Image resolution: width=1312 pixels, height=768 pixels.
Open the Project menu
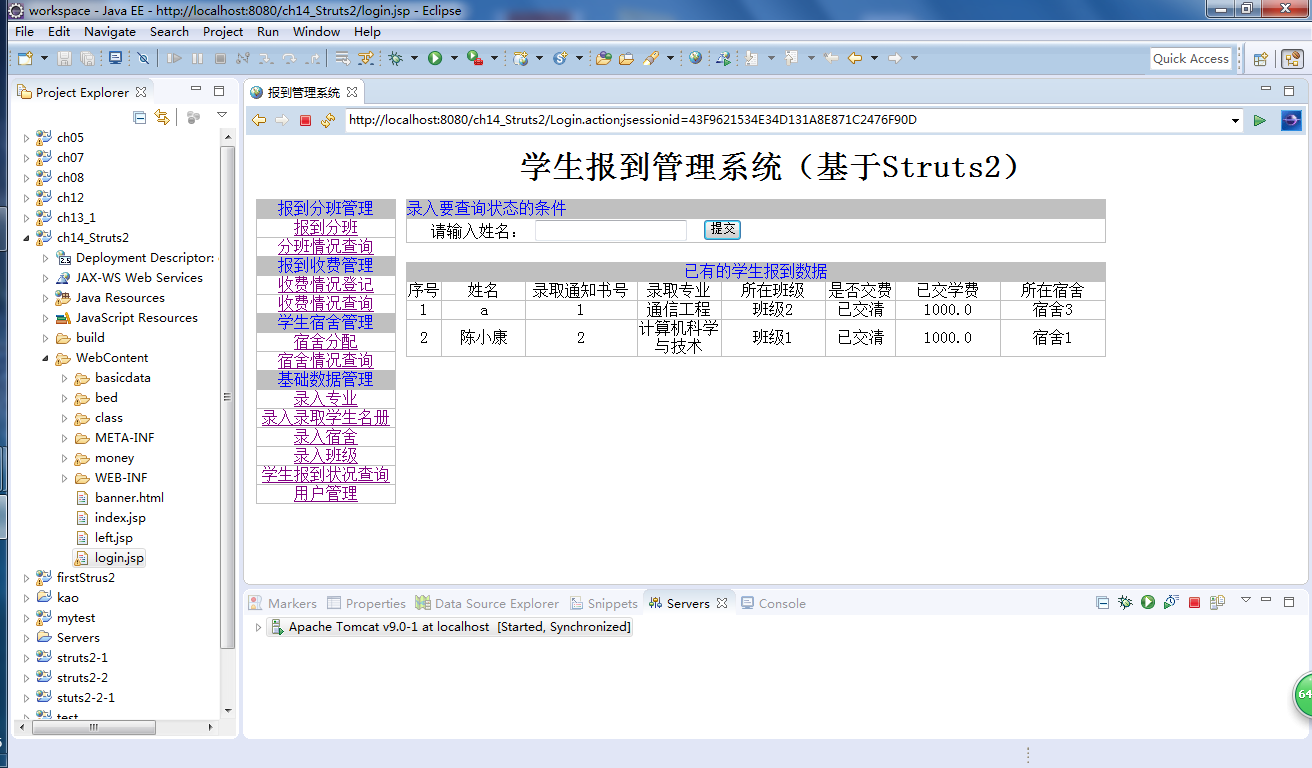click(x=223, y=31)
